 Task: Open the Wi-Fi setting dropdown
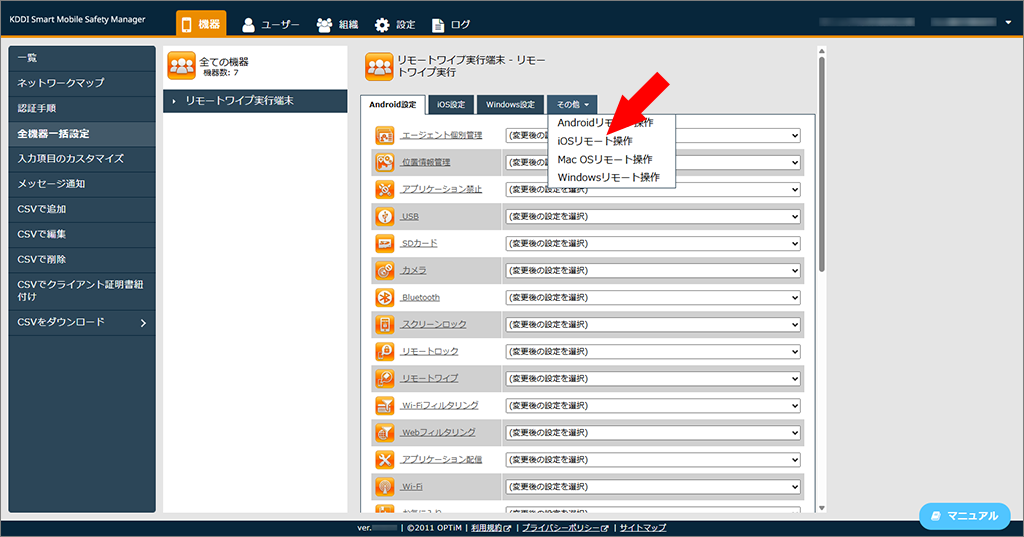coord(653,487)
